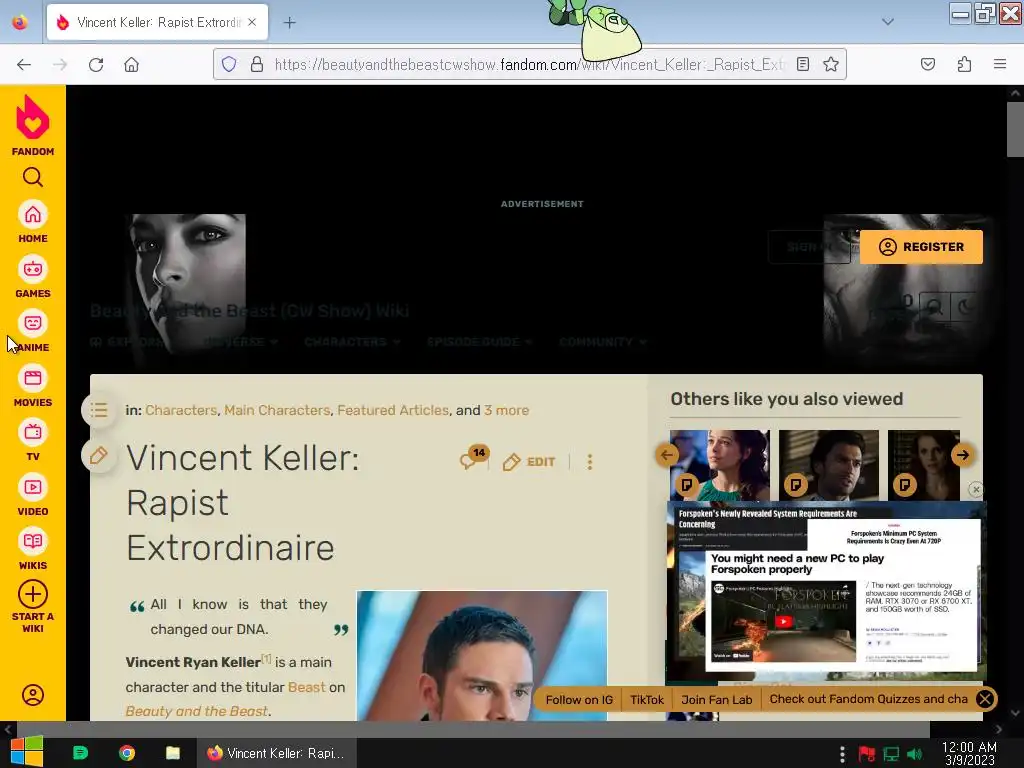The width and height of the screenshot is (1024, 768).
Task: Open the Windows Start menu
Action: 27,753
